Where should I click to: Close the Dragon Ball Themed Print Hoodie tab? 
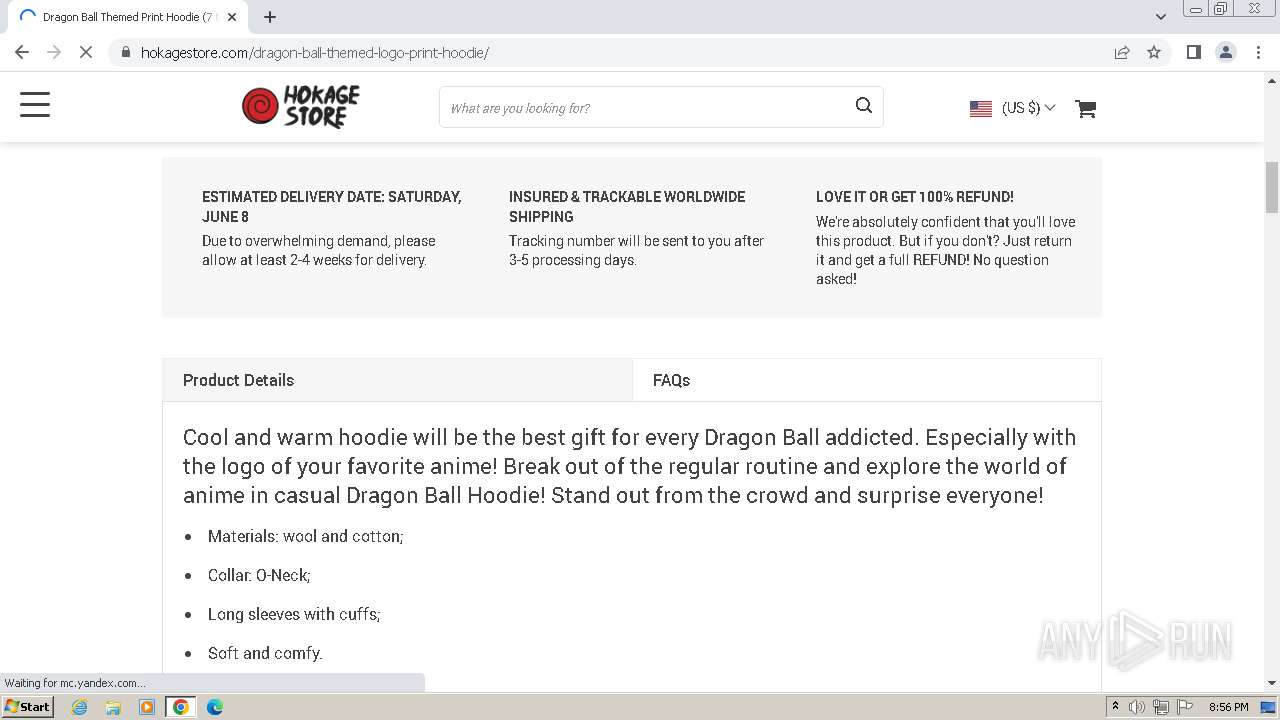(x=232, y=17)
